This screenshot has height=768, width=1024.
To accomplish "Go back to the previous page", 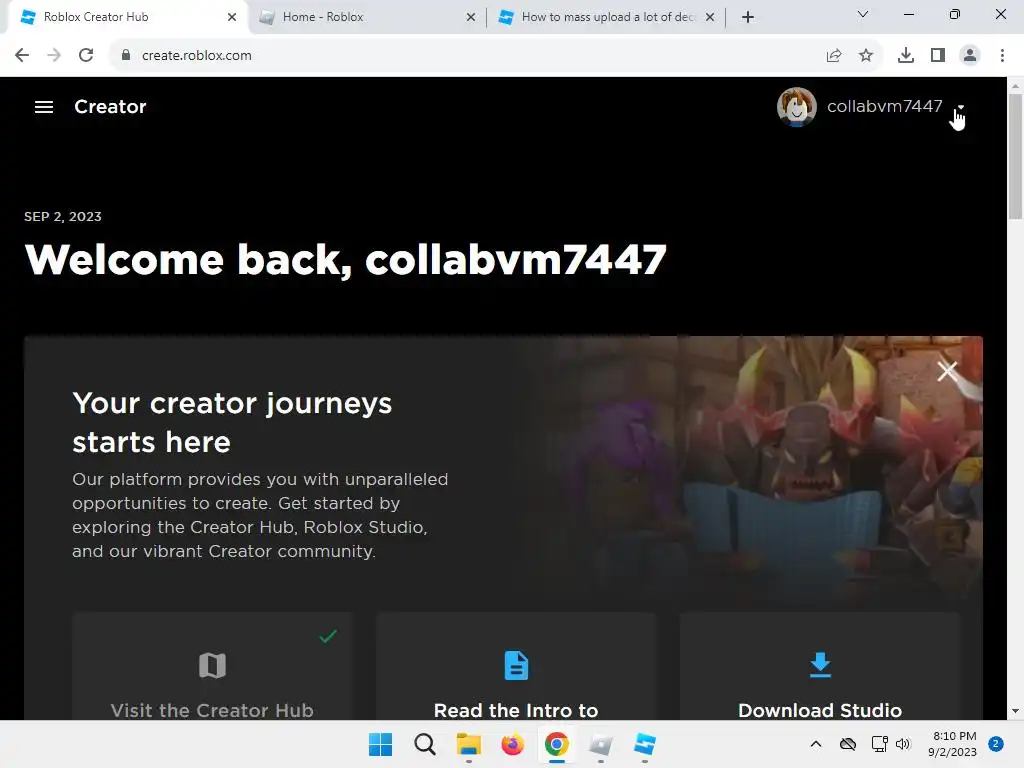I will pos(22,55).
